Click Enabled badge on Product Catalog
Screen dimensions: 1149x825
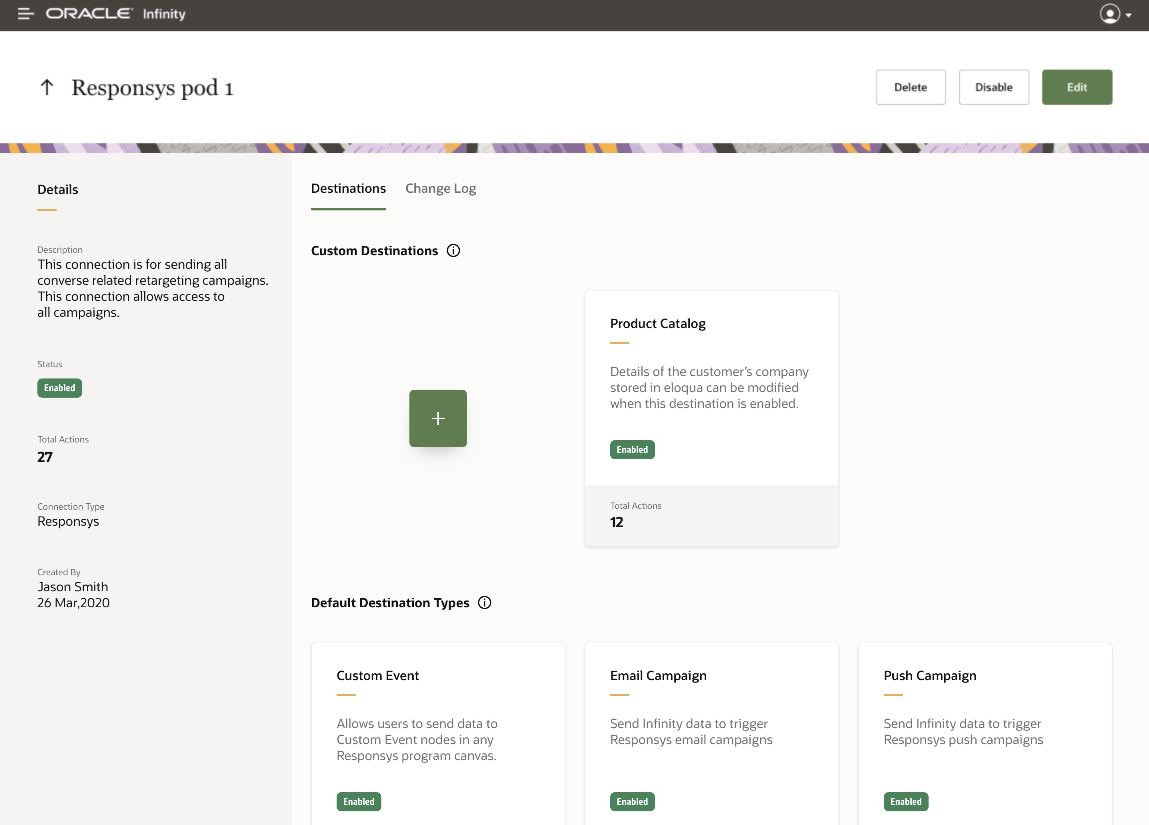632,450
